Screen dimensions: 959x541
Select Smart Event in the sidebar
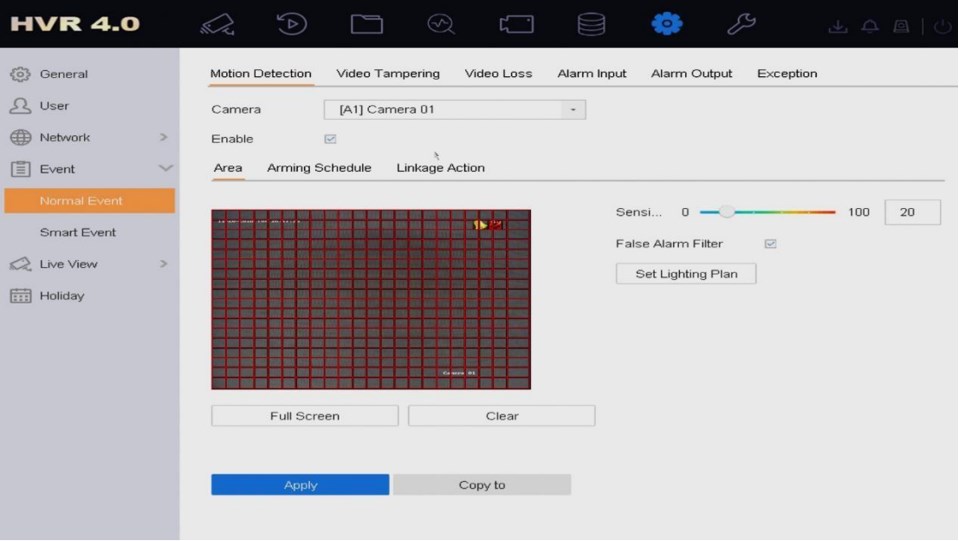click(78, 233)
